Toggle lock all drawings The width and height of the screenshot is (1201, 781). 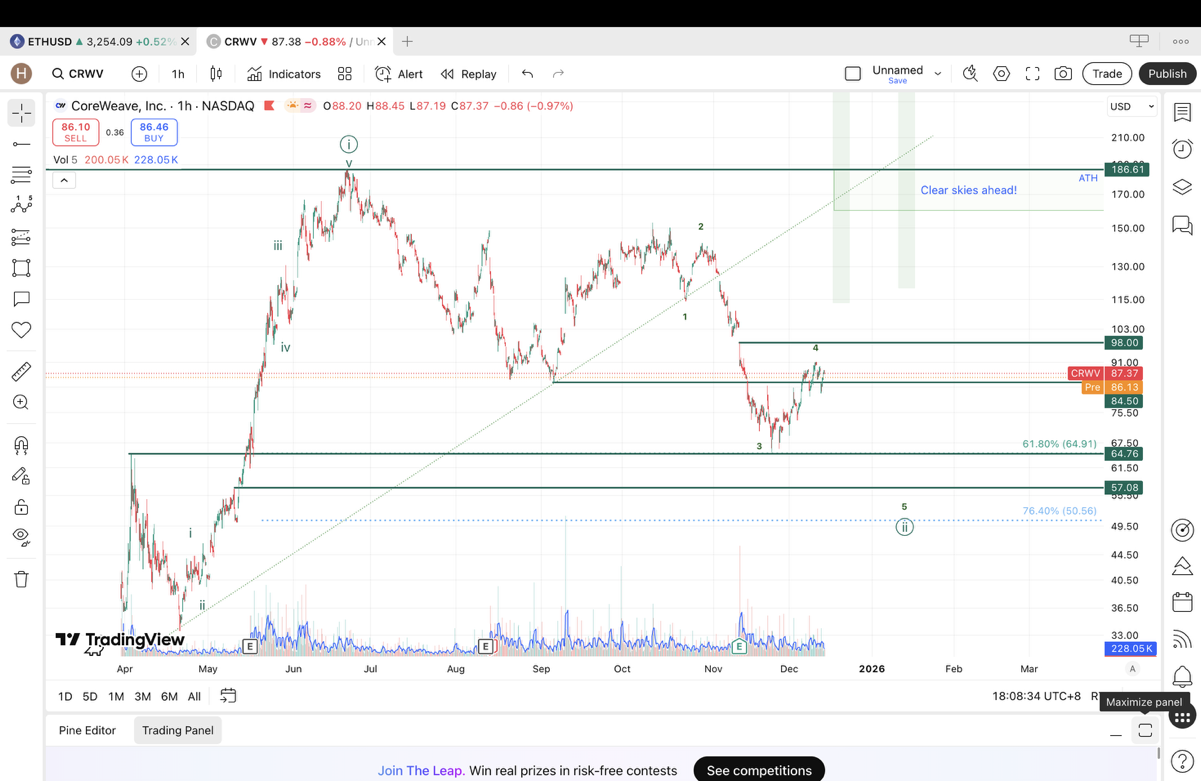coord(21,507)
